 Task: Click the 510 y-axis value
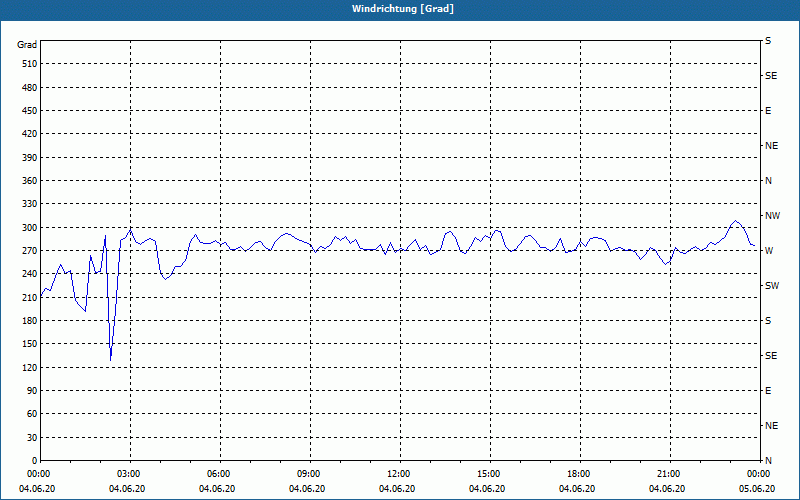30,64
